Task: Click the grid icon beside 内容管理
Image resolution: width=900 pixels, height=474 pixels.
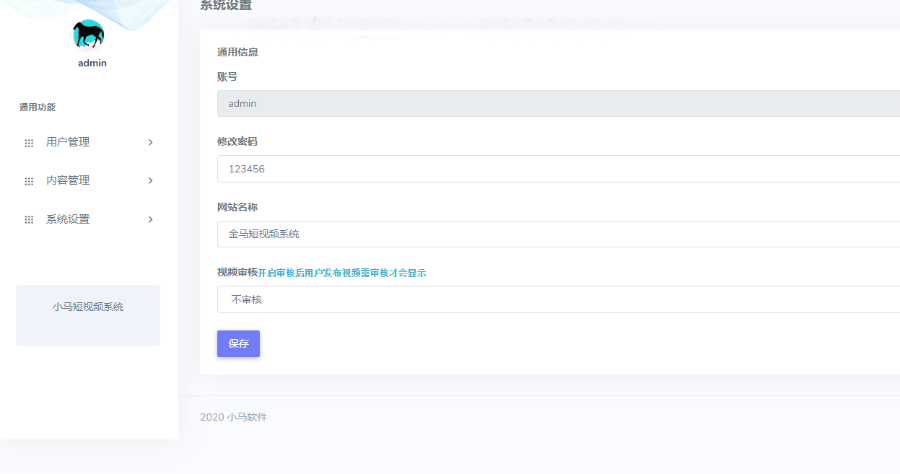Action: (29, 181)
